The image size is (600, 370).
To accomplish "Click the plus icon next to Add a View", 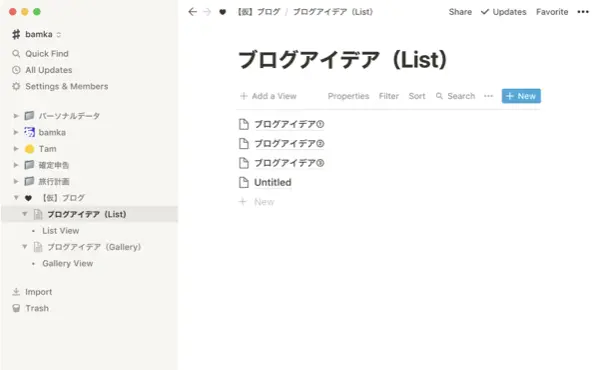I will tap(243, 96).
